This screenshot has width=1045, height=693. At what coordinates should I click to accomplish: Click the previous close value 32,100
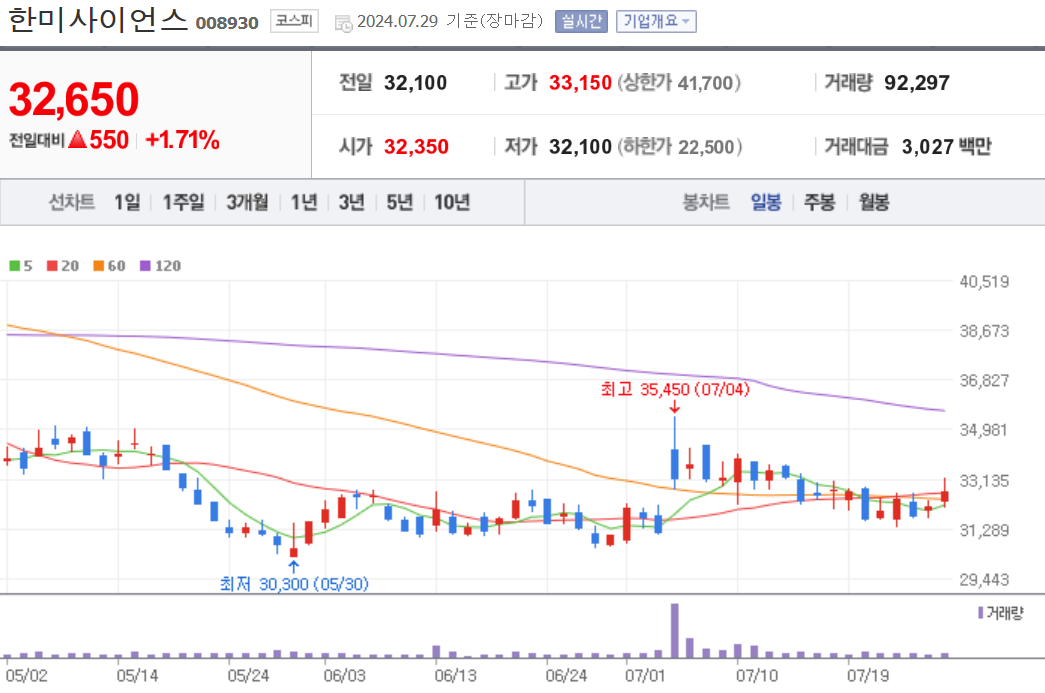click(415, 83)
